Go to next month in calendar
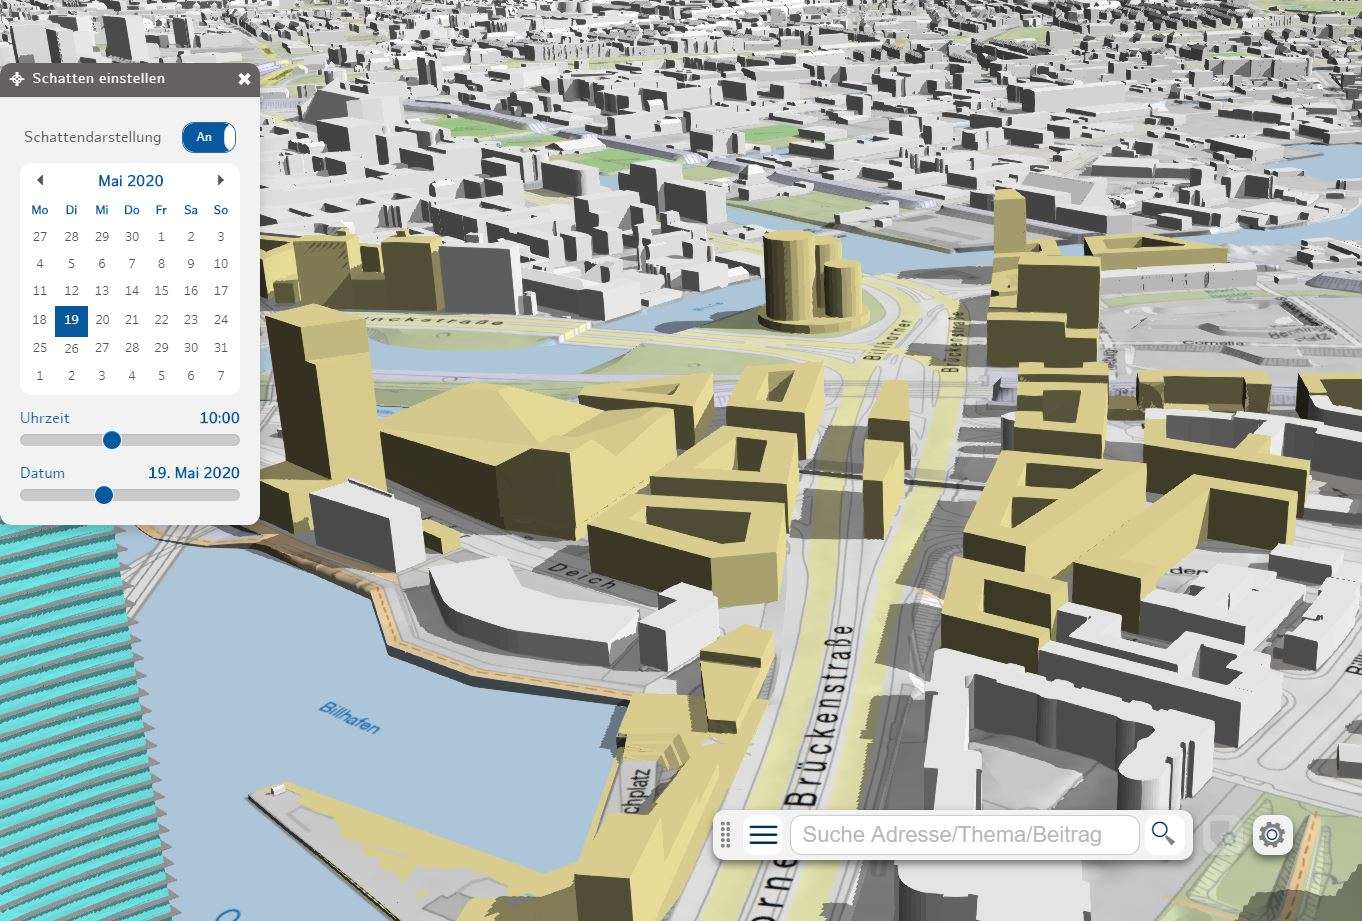Screen dimensions: 1362x921 221,180
